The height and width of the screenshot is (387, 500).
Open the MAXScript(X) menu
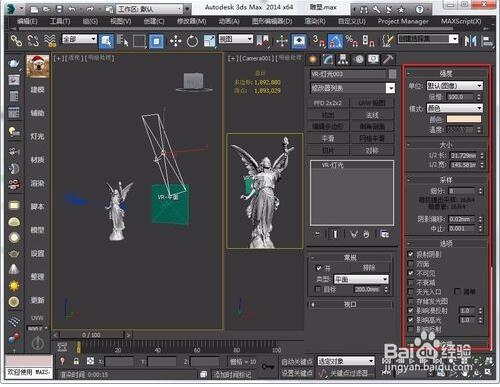click(461, 21)
